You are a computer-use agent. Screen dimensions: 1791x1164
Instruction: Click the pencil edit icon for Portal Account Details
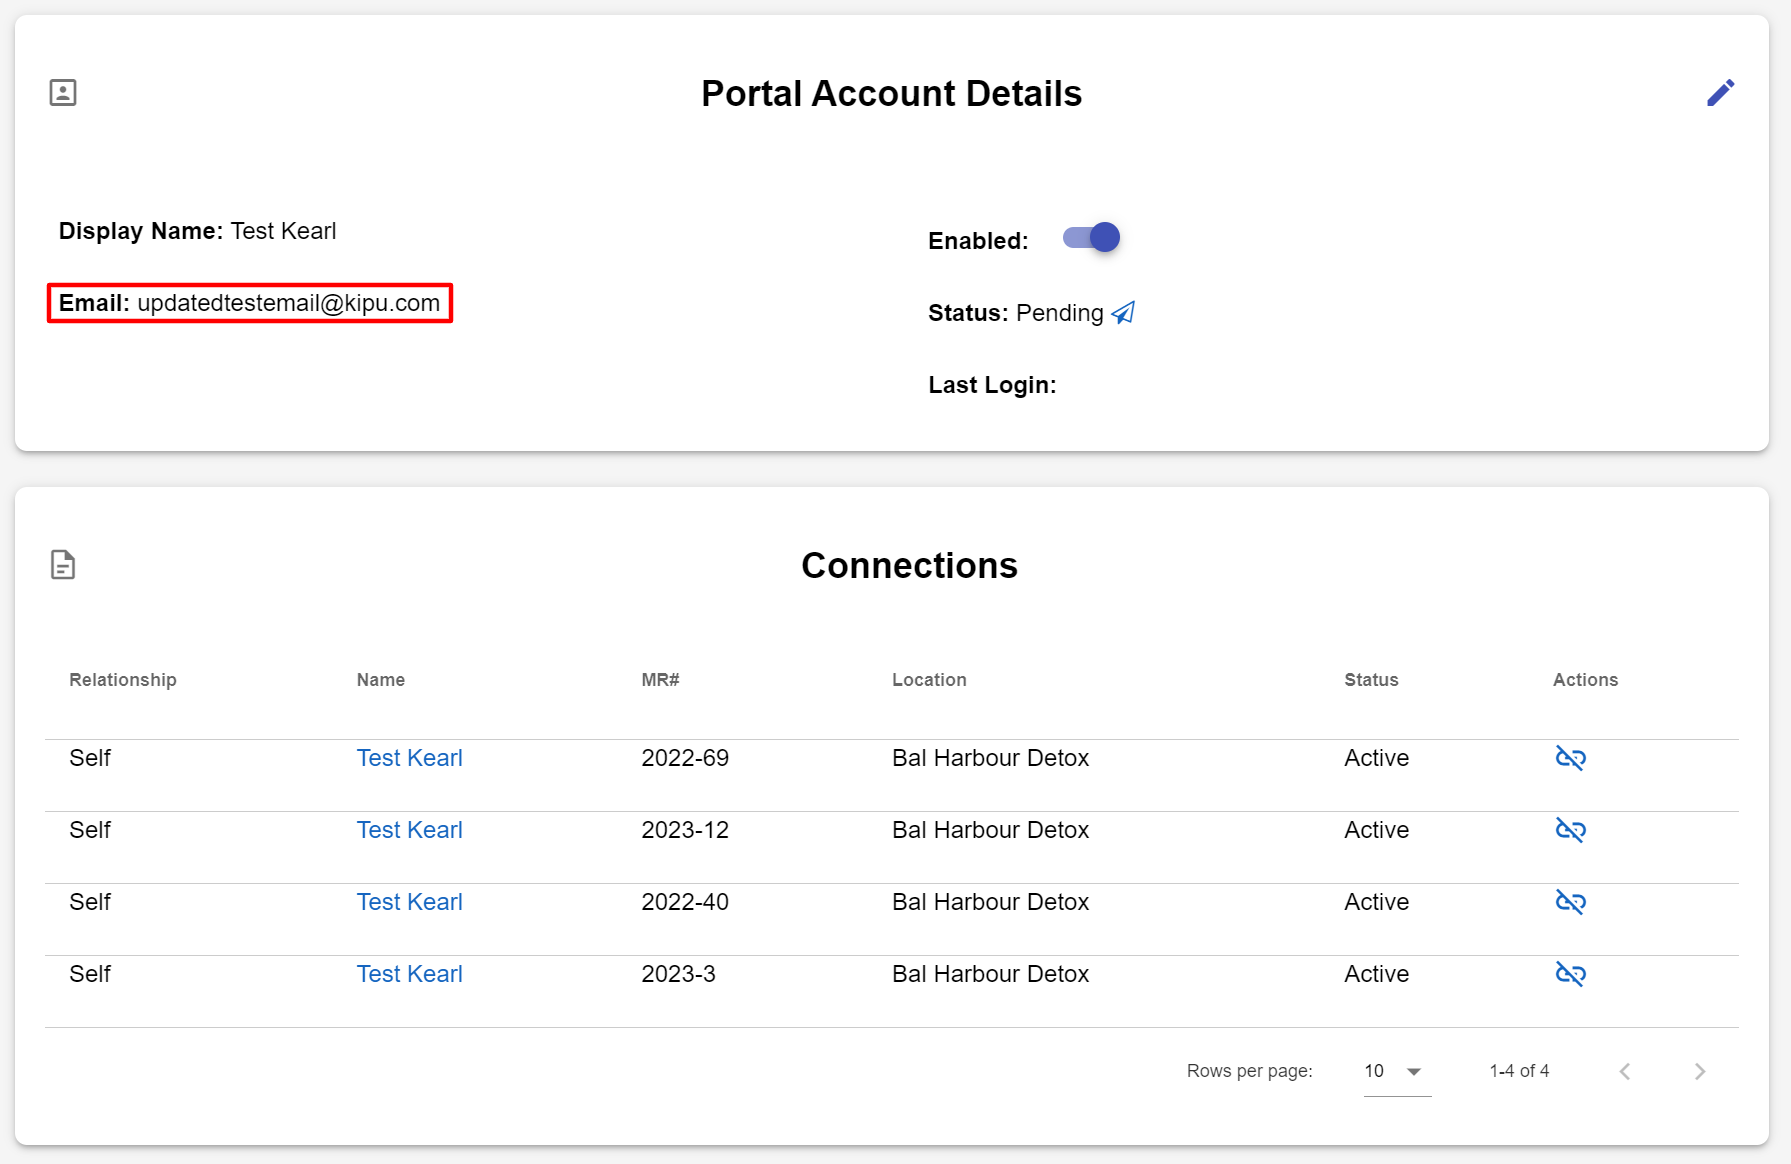1720,93
